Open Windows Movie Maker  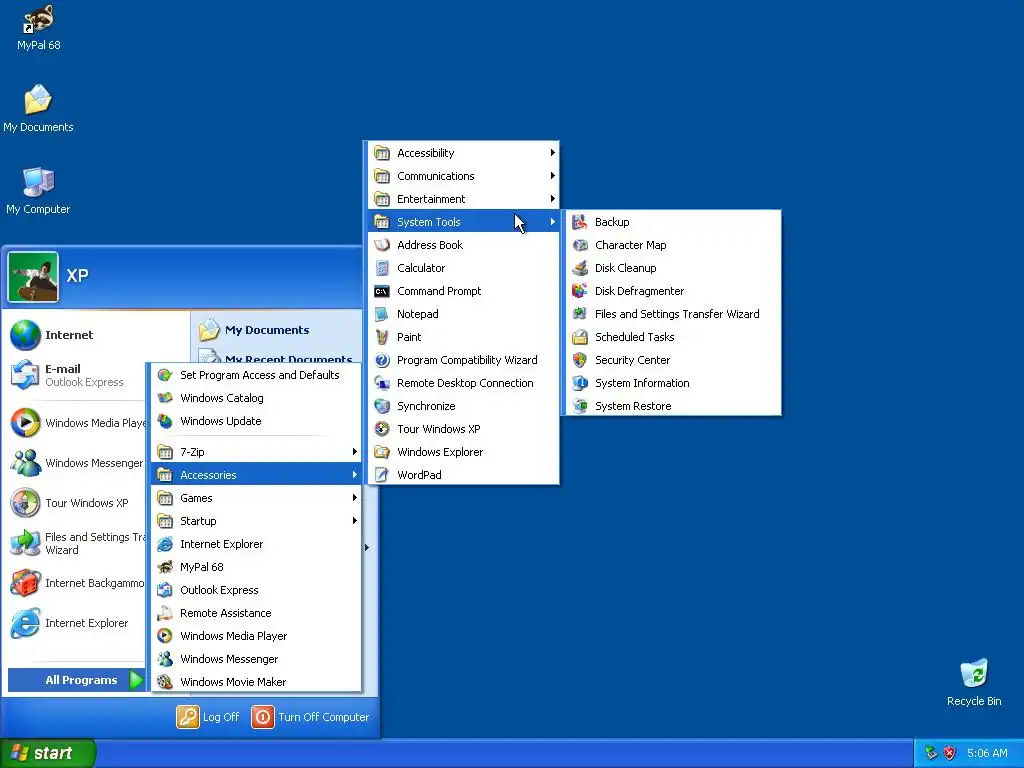click(x=256, y=682)
